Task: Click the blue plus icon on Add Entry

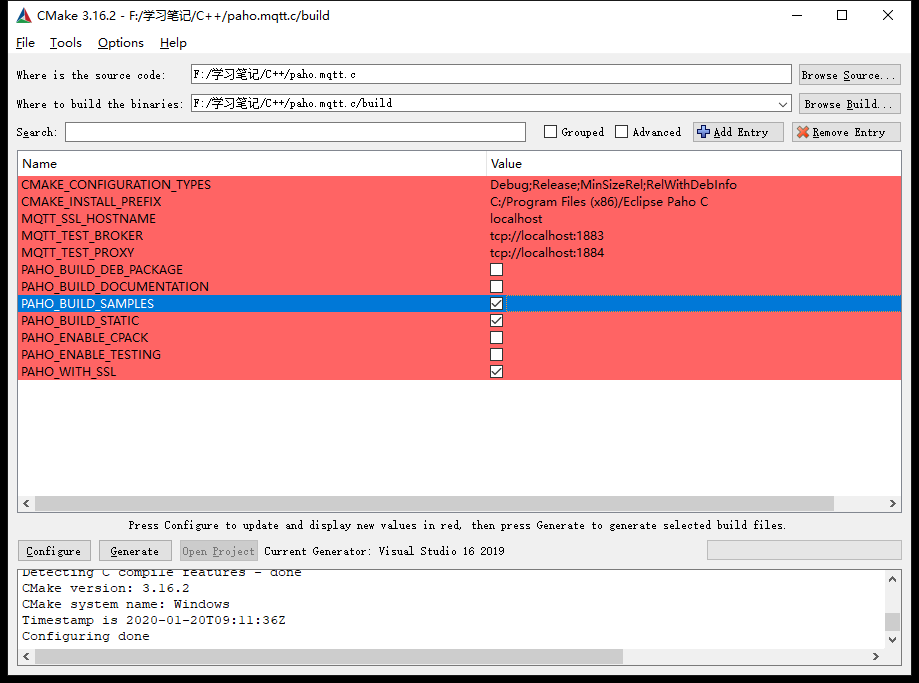Action: click(703, 132)
